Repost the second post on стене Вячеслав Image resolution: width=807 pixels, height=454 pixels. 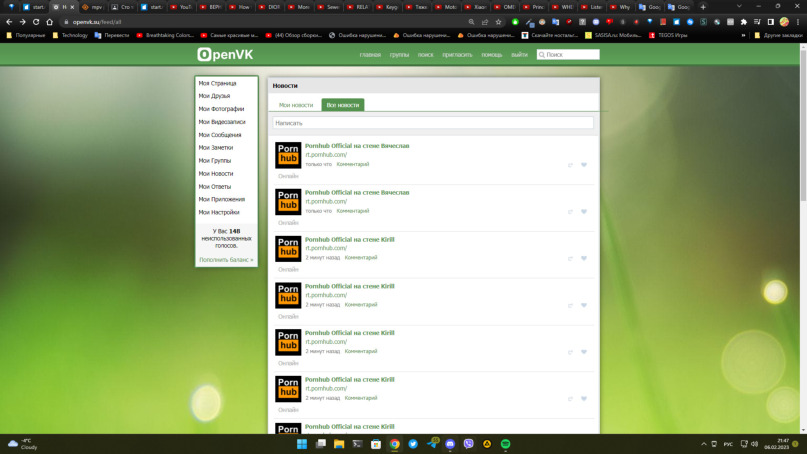570,212
